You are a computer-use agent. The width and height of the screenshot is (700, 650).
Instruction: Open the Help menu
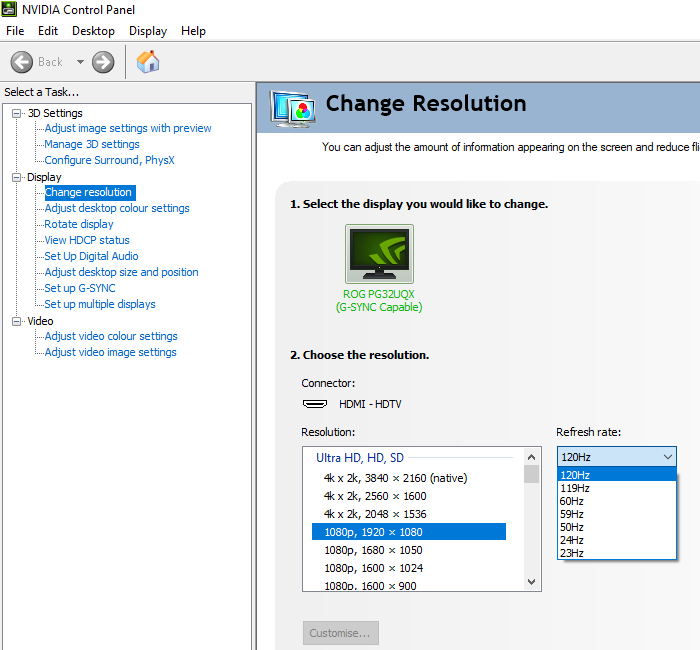pyautogui.click(x=193, y=31)
